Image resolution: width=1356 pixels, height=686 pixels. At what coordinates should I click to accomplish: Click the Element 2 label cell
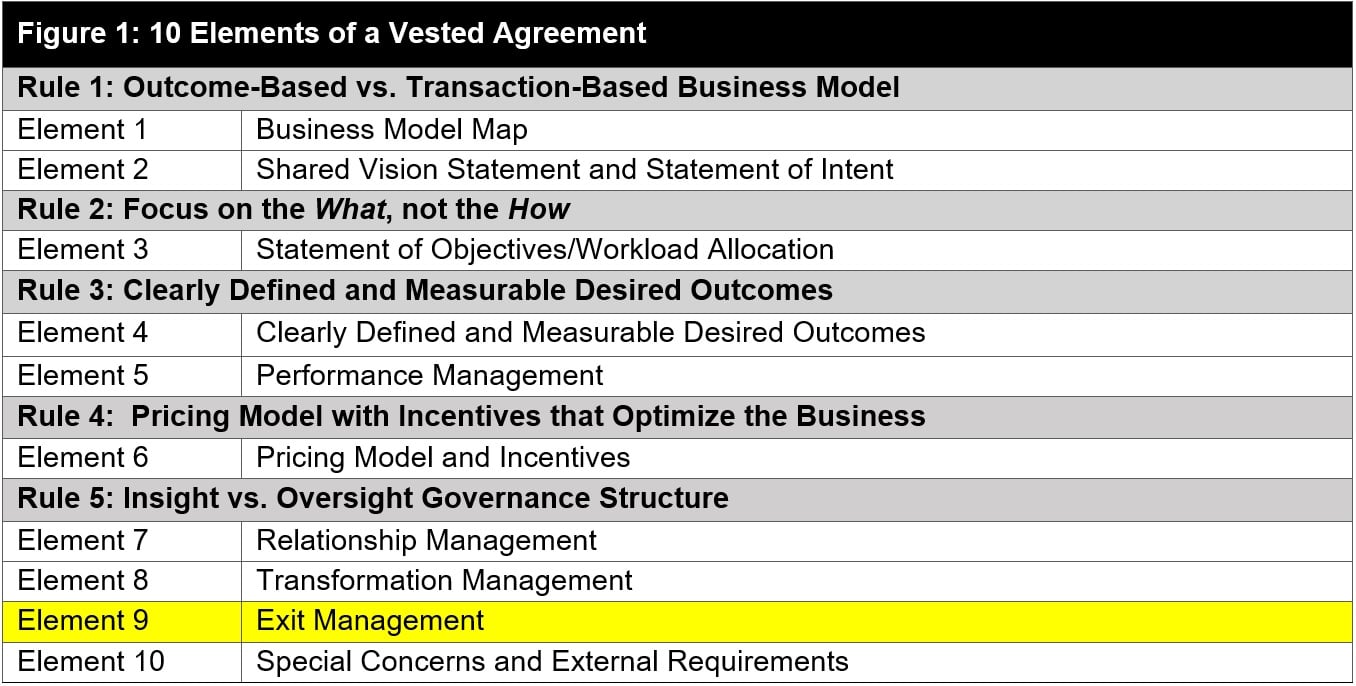122,170
